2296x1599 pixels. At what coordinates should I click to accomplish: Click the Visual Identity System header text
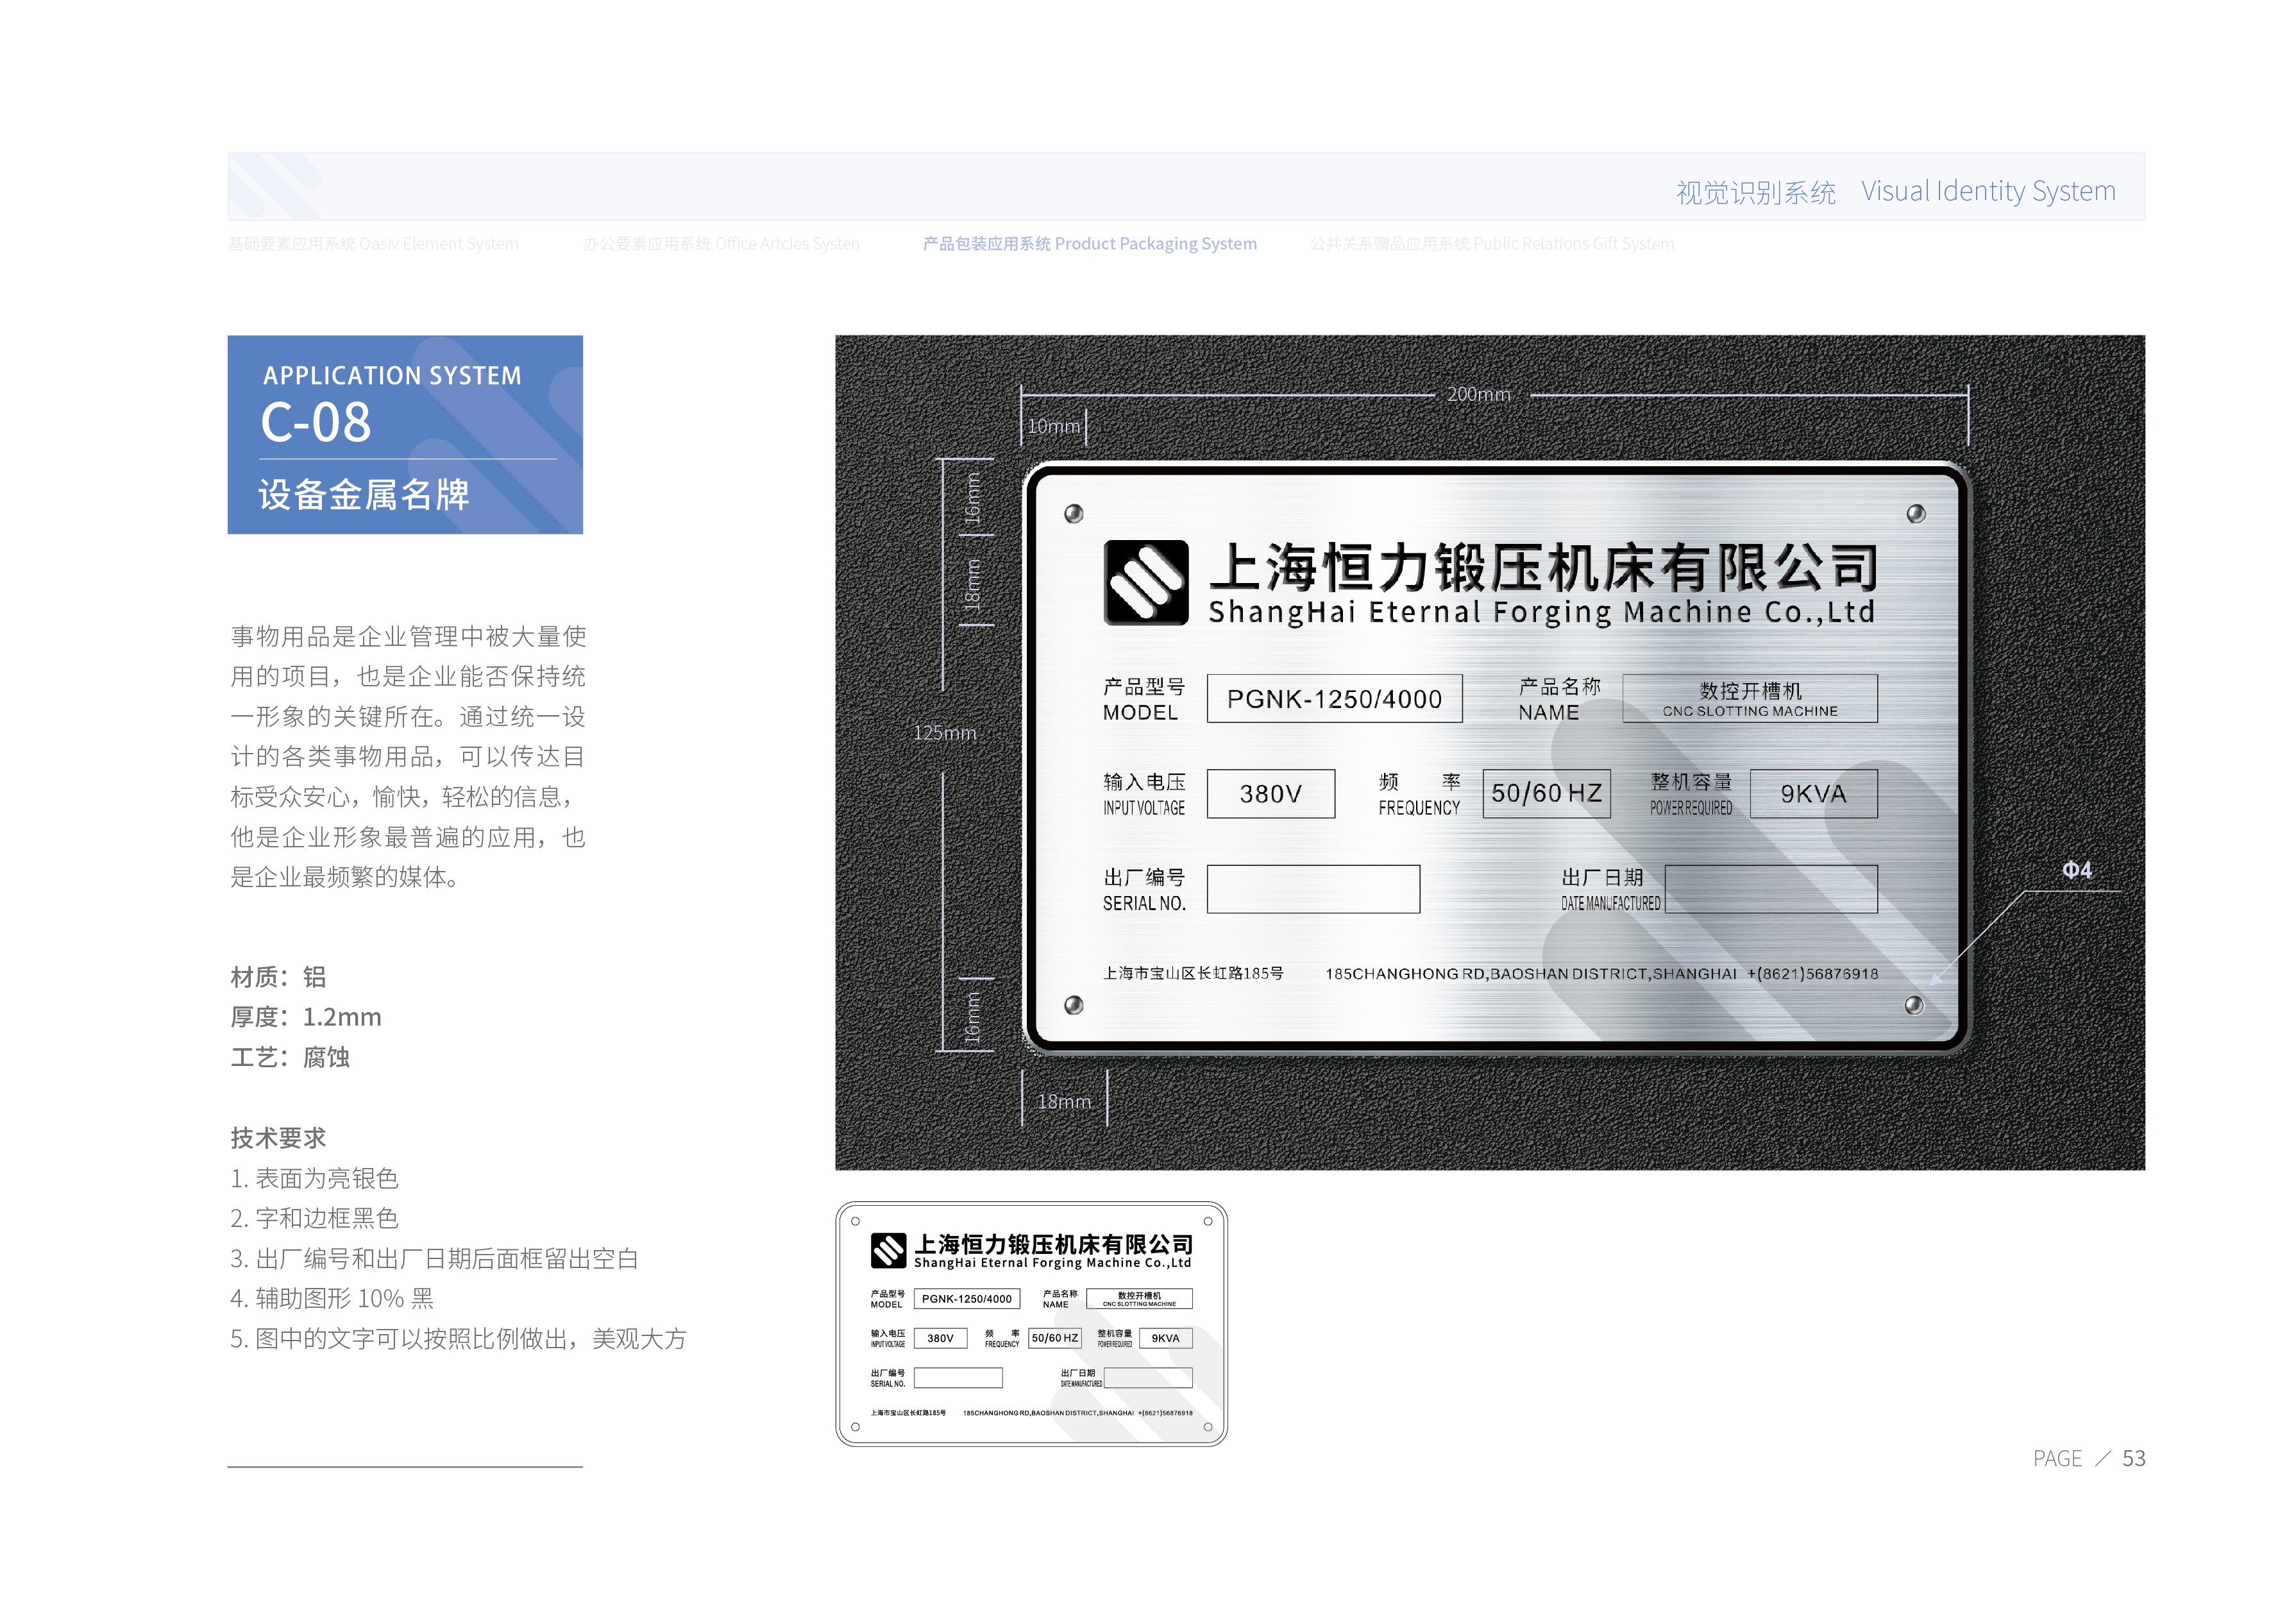tap(1988, 191)
